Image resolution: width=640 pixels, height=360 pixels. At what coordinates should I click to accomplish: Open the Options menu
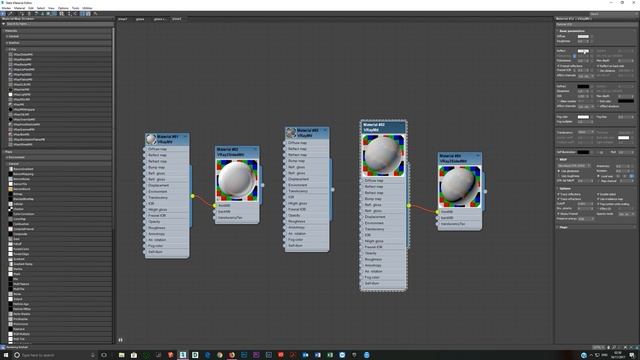click(63, 8)
